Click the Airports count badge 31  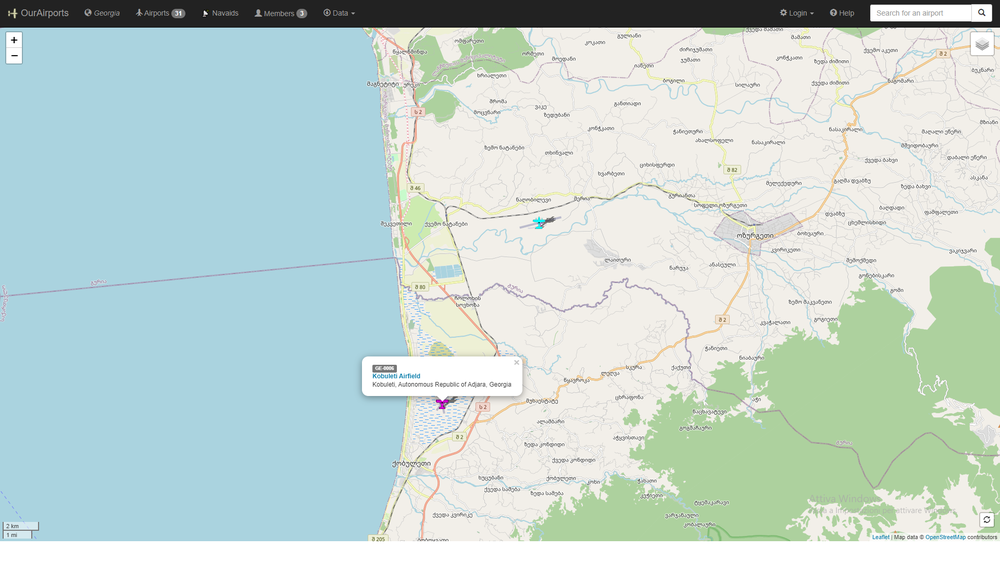tap(178, 13)
